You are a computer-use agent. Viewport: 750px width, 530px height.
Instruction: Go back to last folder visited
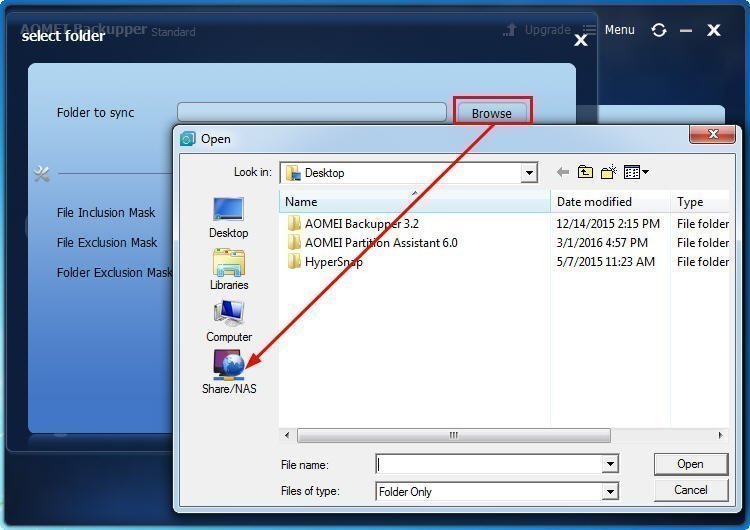tap(563, 172)
